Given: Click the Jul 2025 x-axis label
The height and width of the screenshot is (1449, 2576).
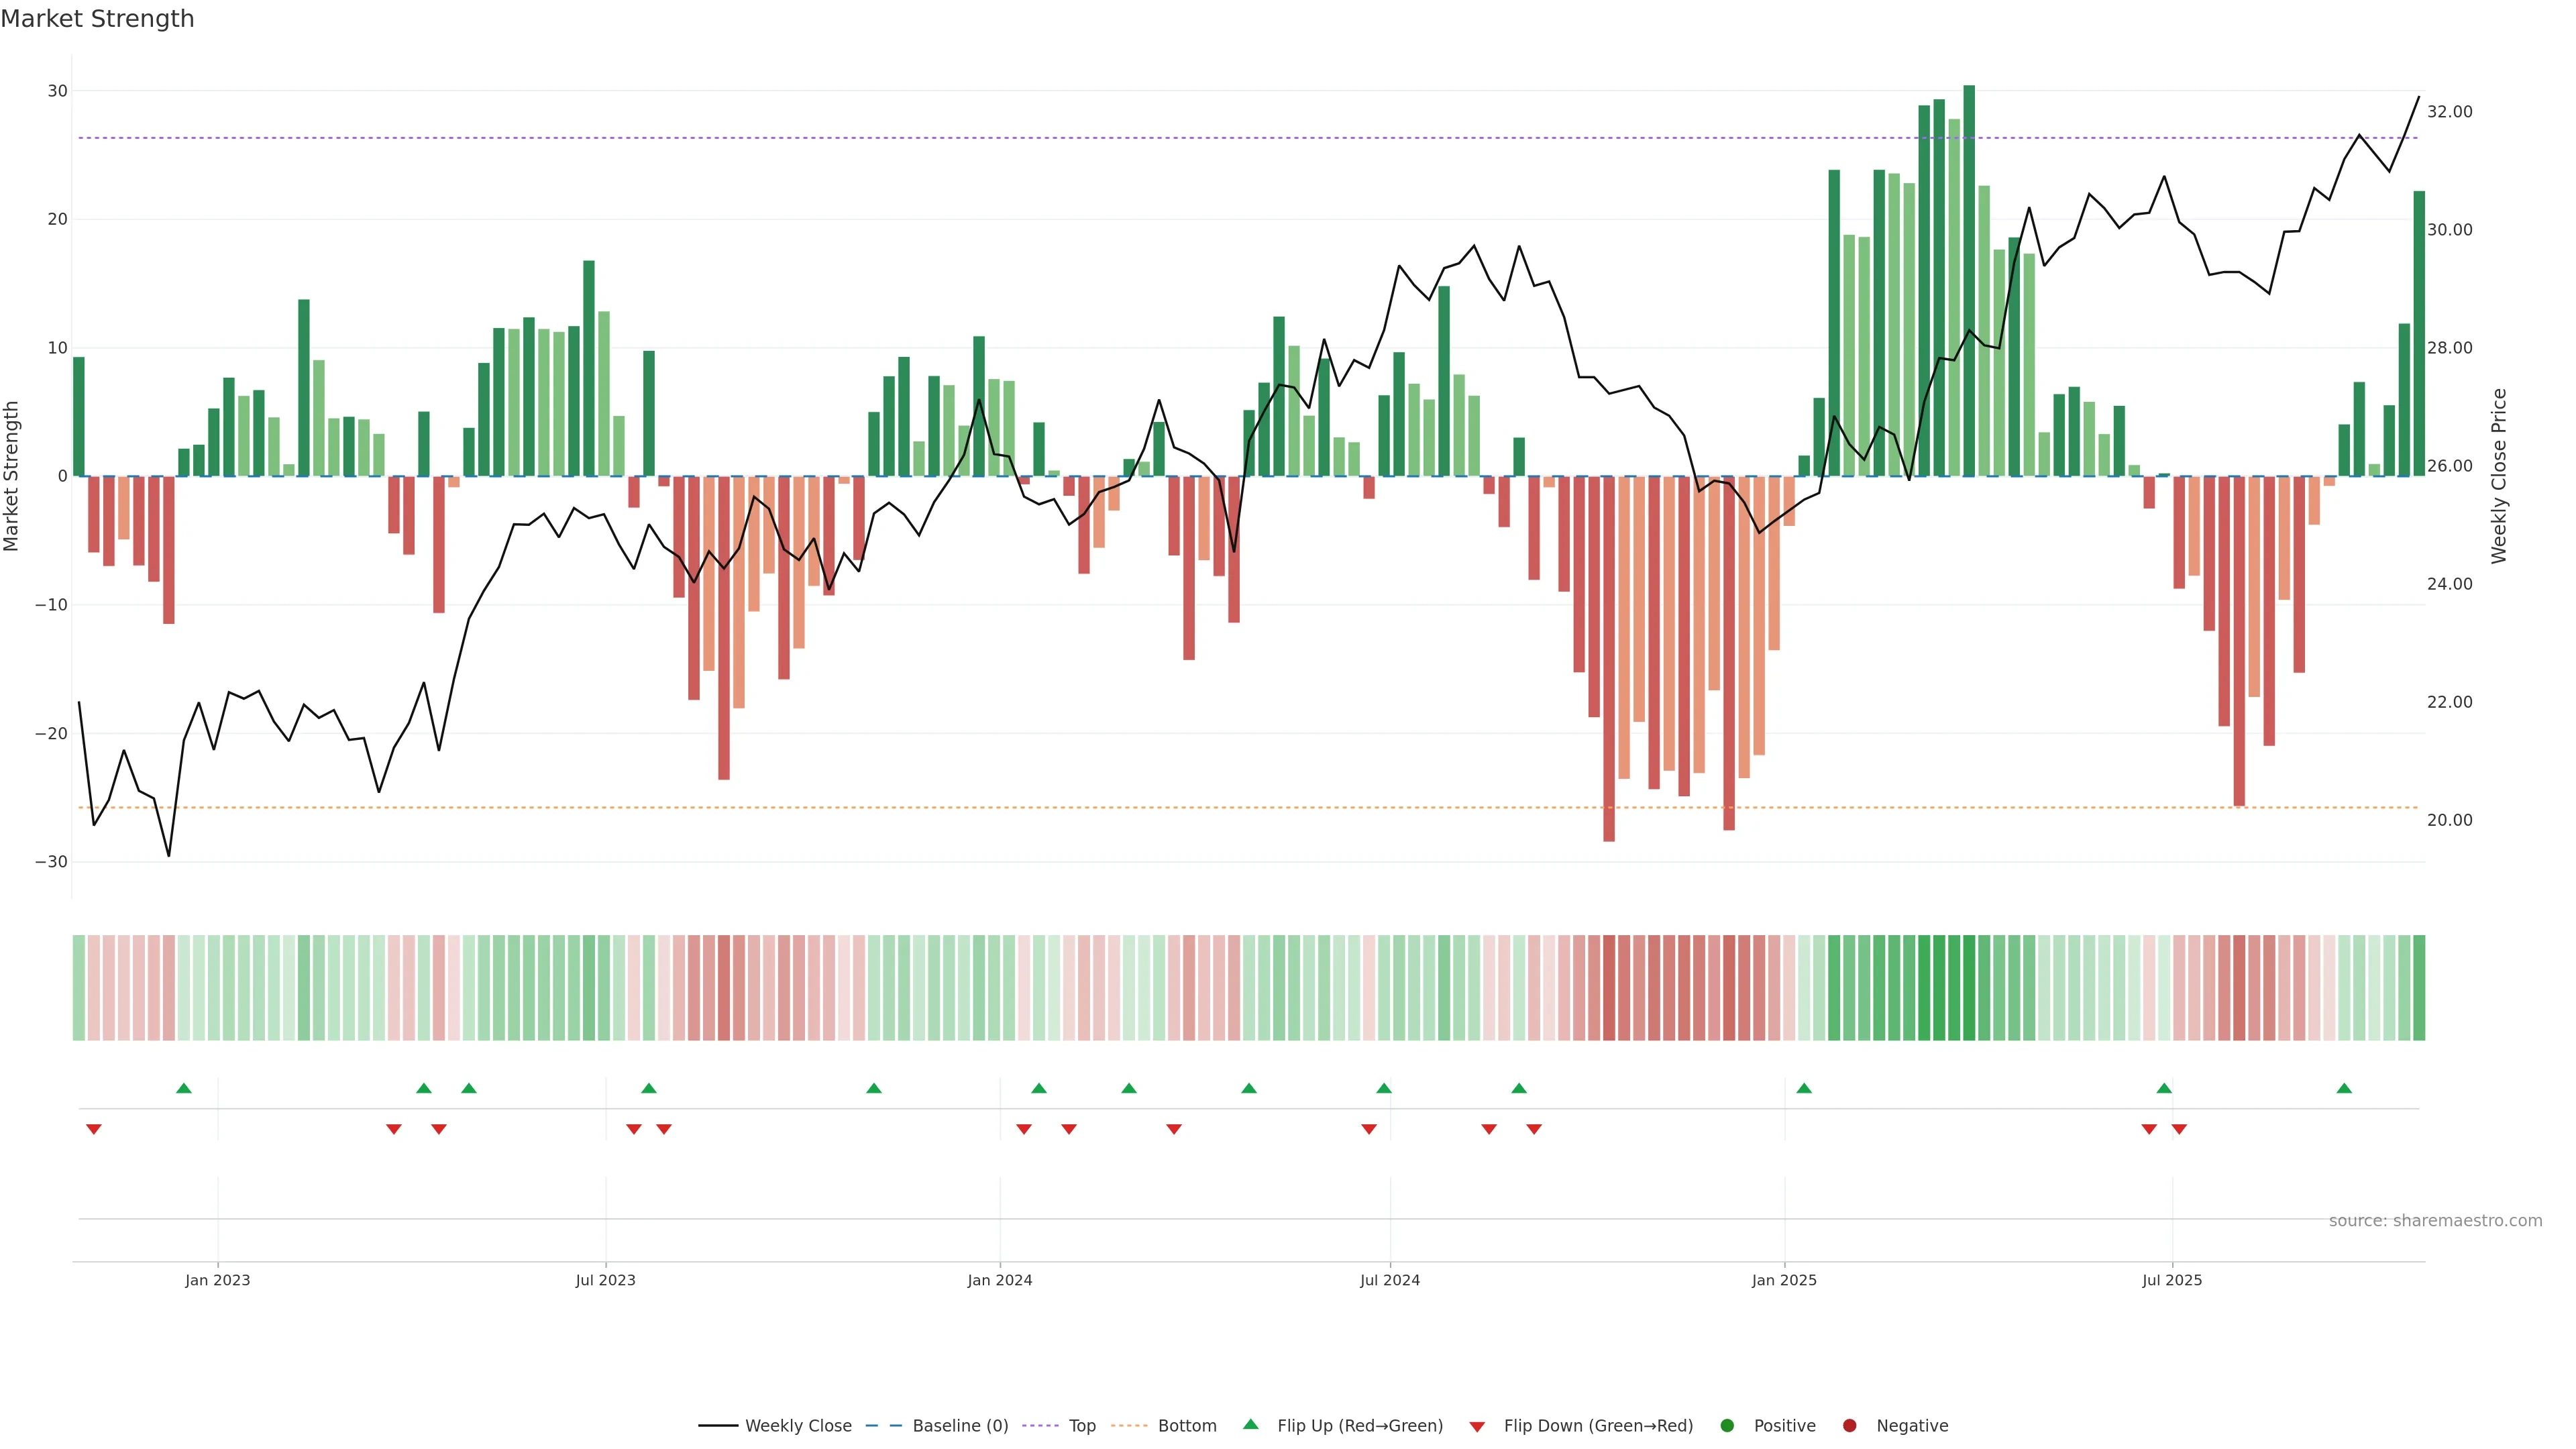Looking at the screenshot, I should click(x=2172, y=1280).
